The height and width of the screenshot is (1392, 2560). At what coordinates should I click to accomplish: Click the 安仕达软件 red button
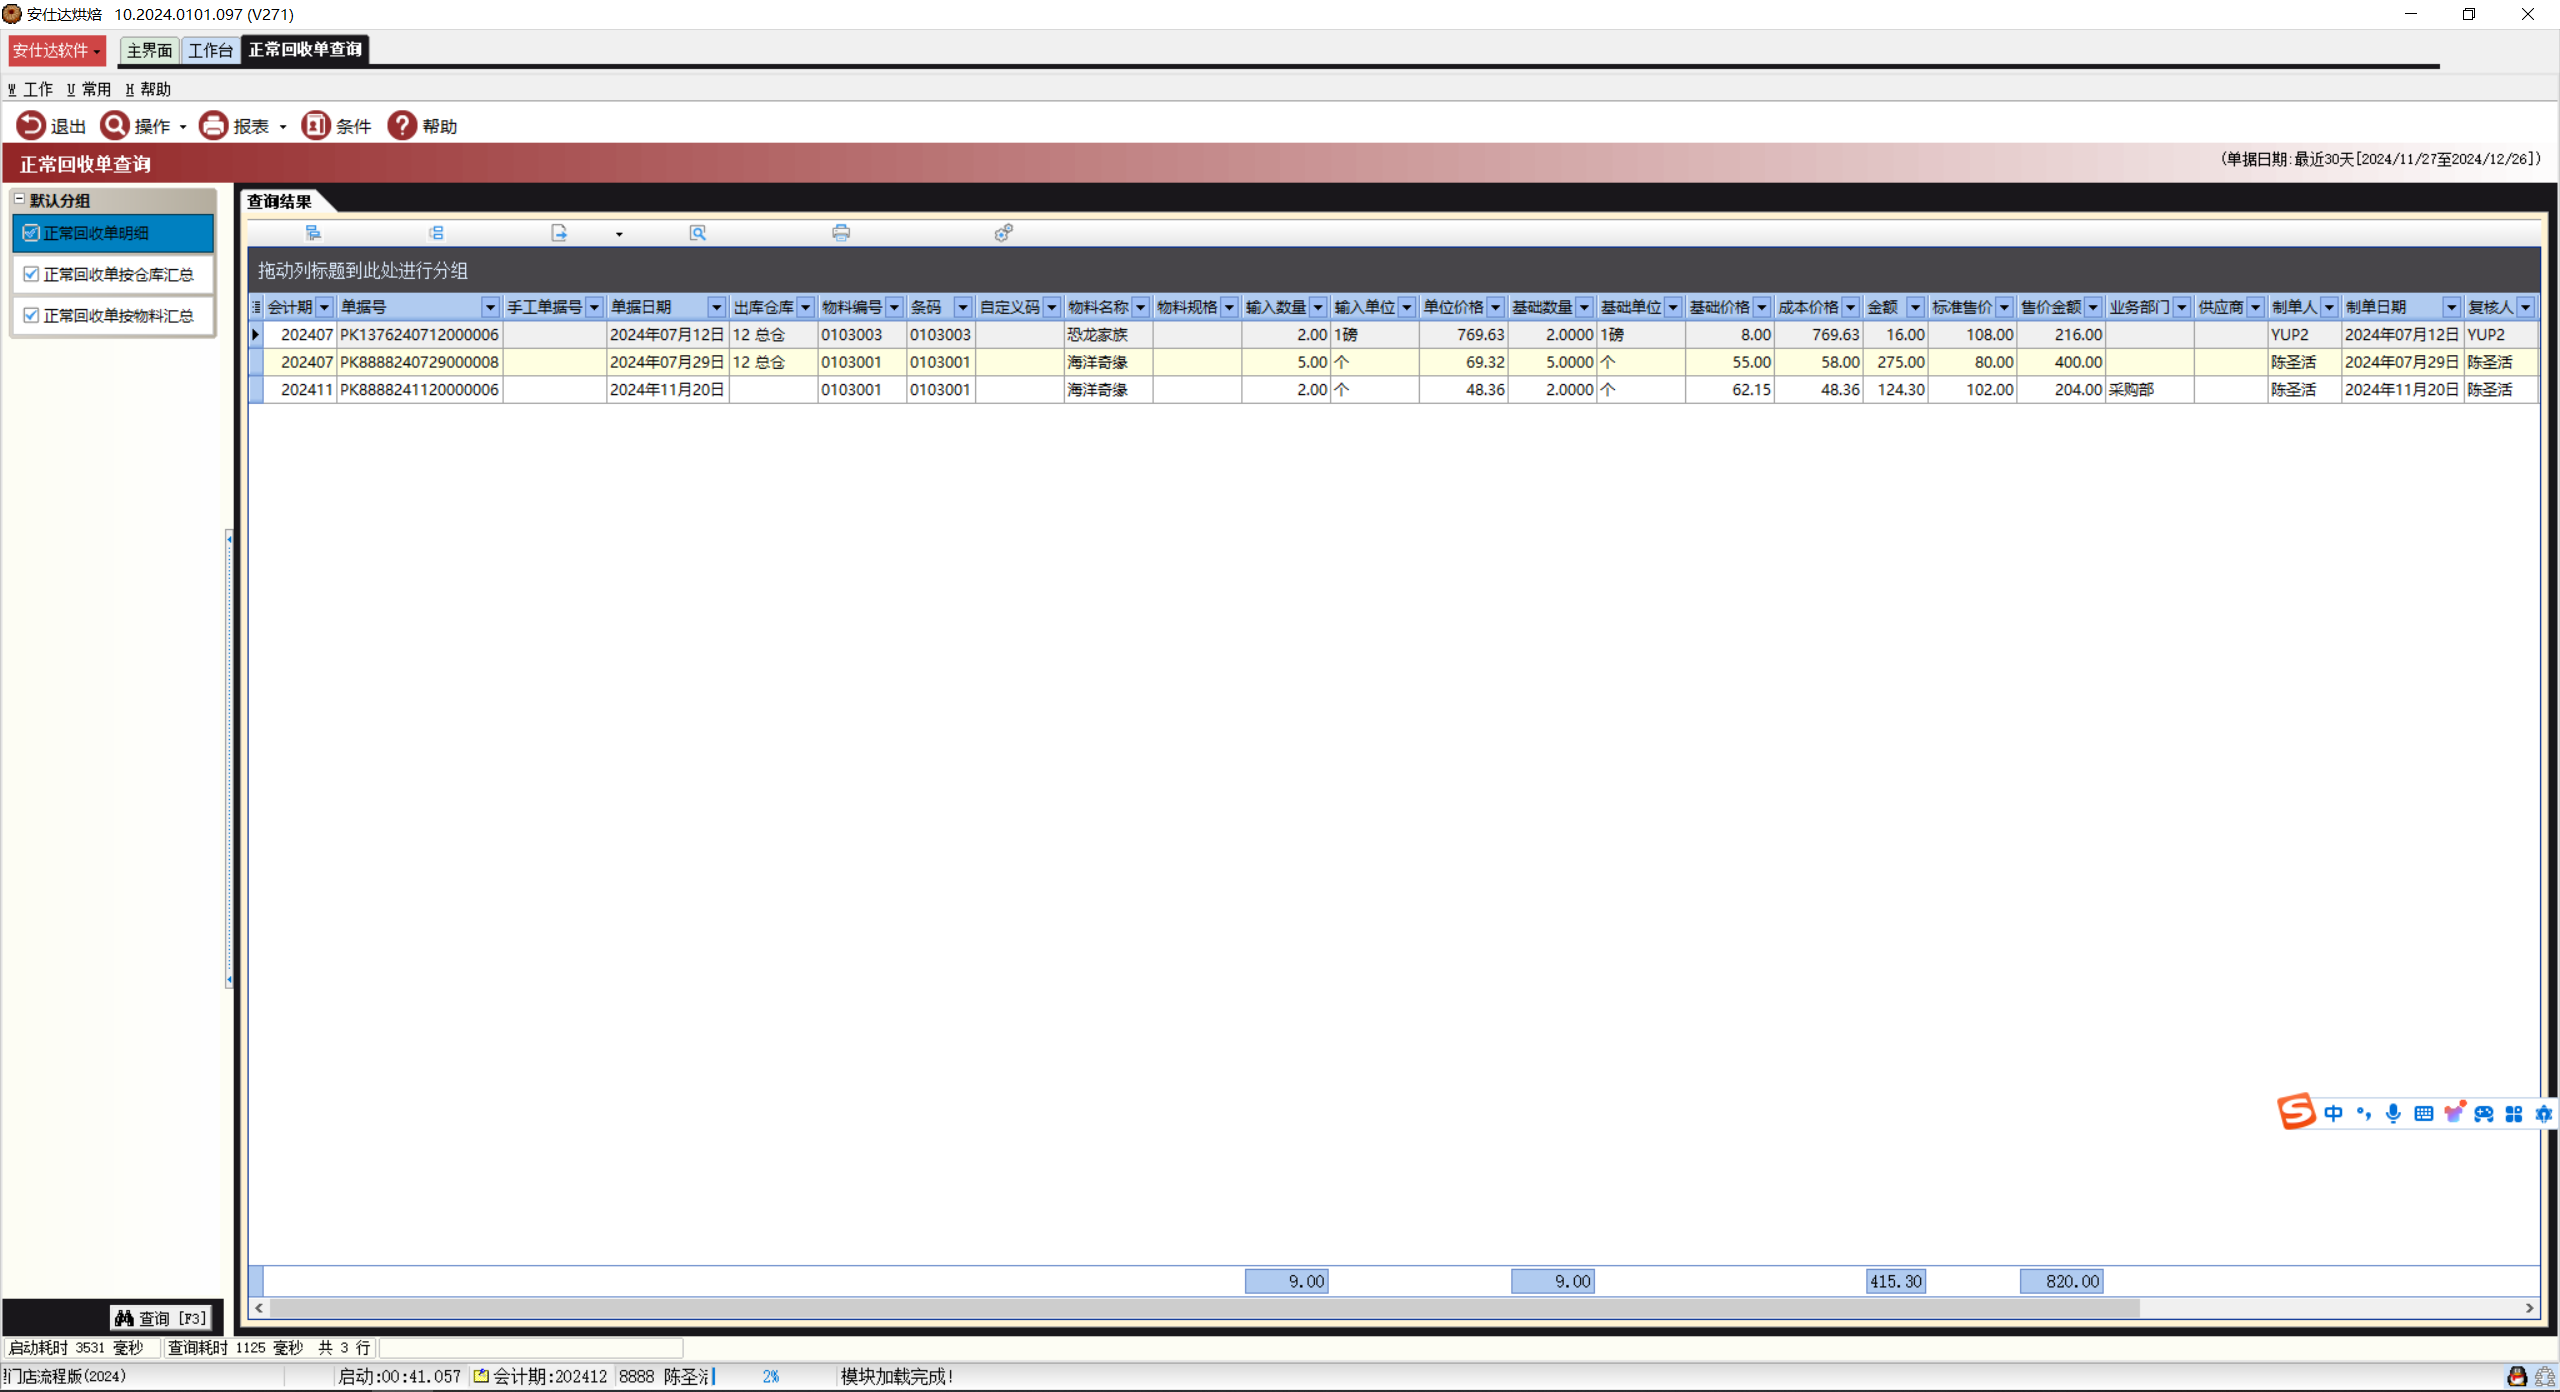click(56, 50)
